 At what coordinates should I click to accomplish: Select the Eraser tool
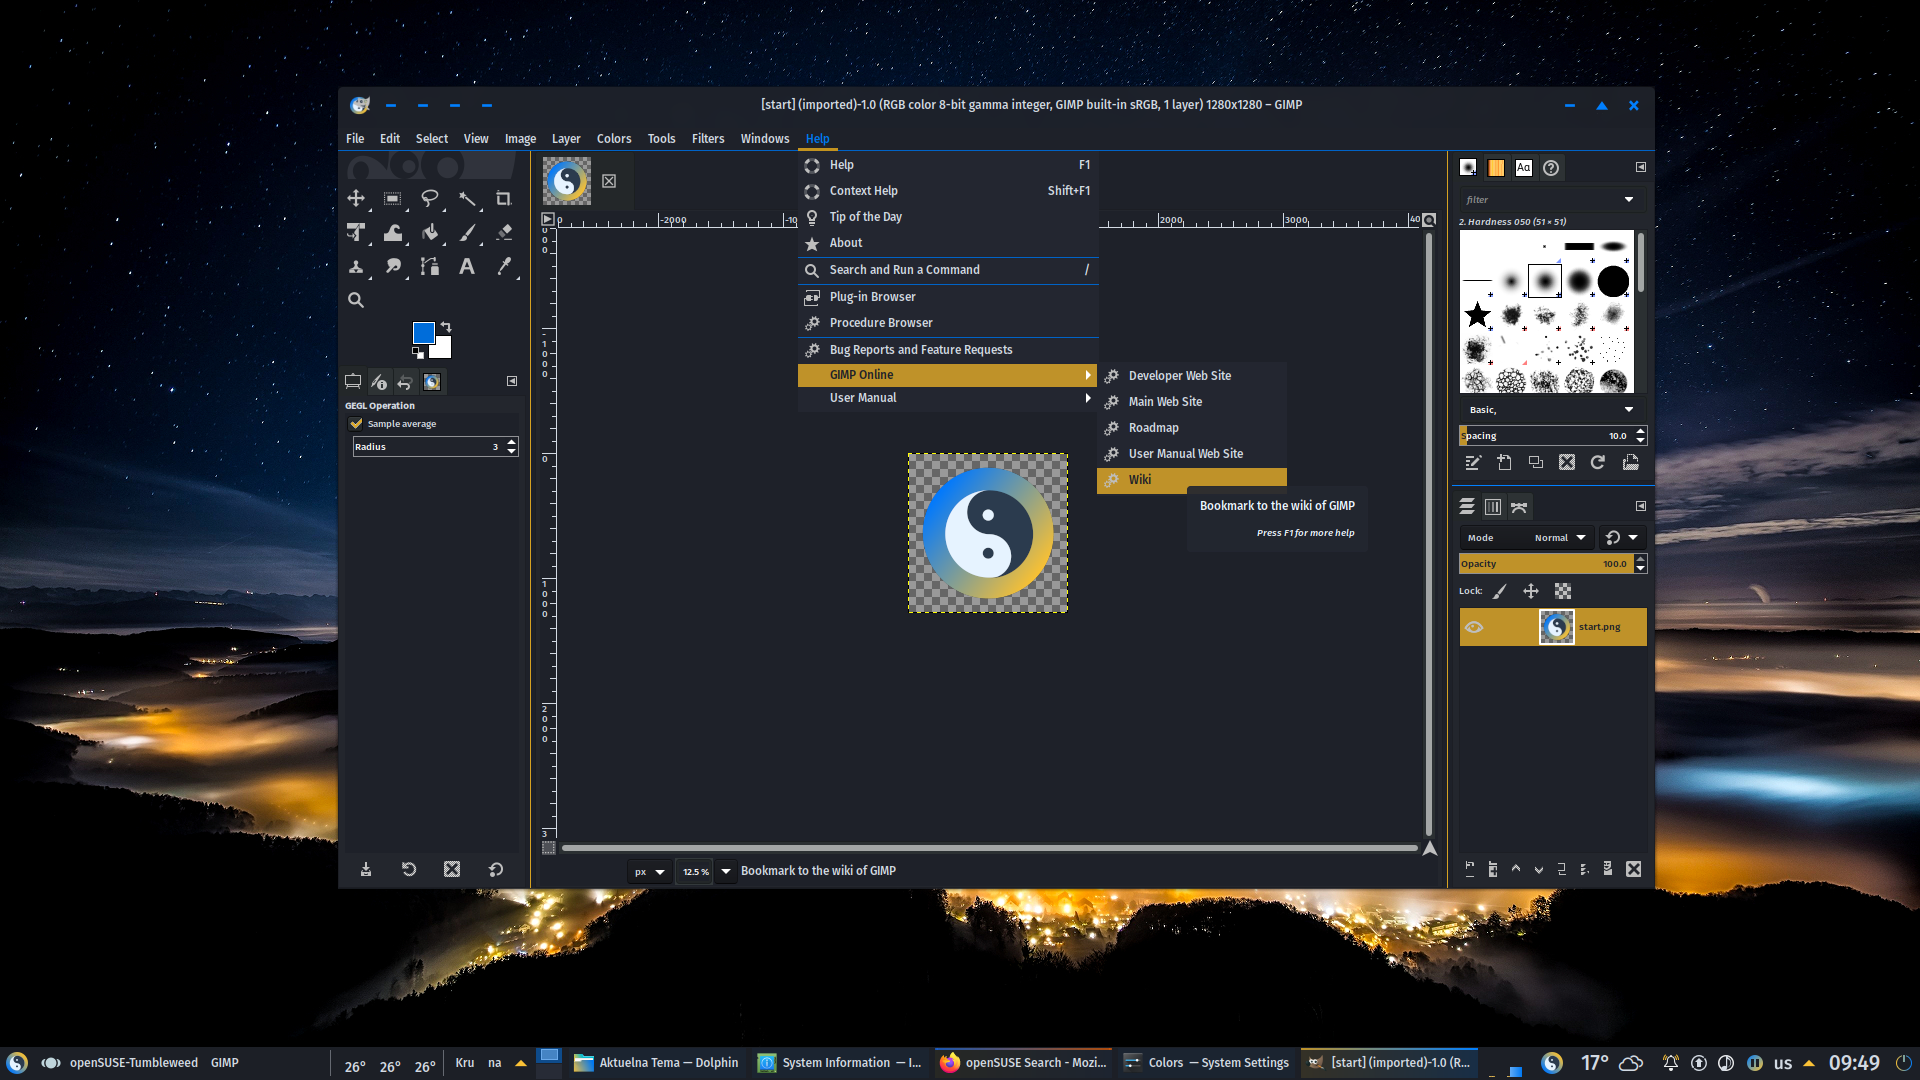pyautogui.click(x=504, y=233)
